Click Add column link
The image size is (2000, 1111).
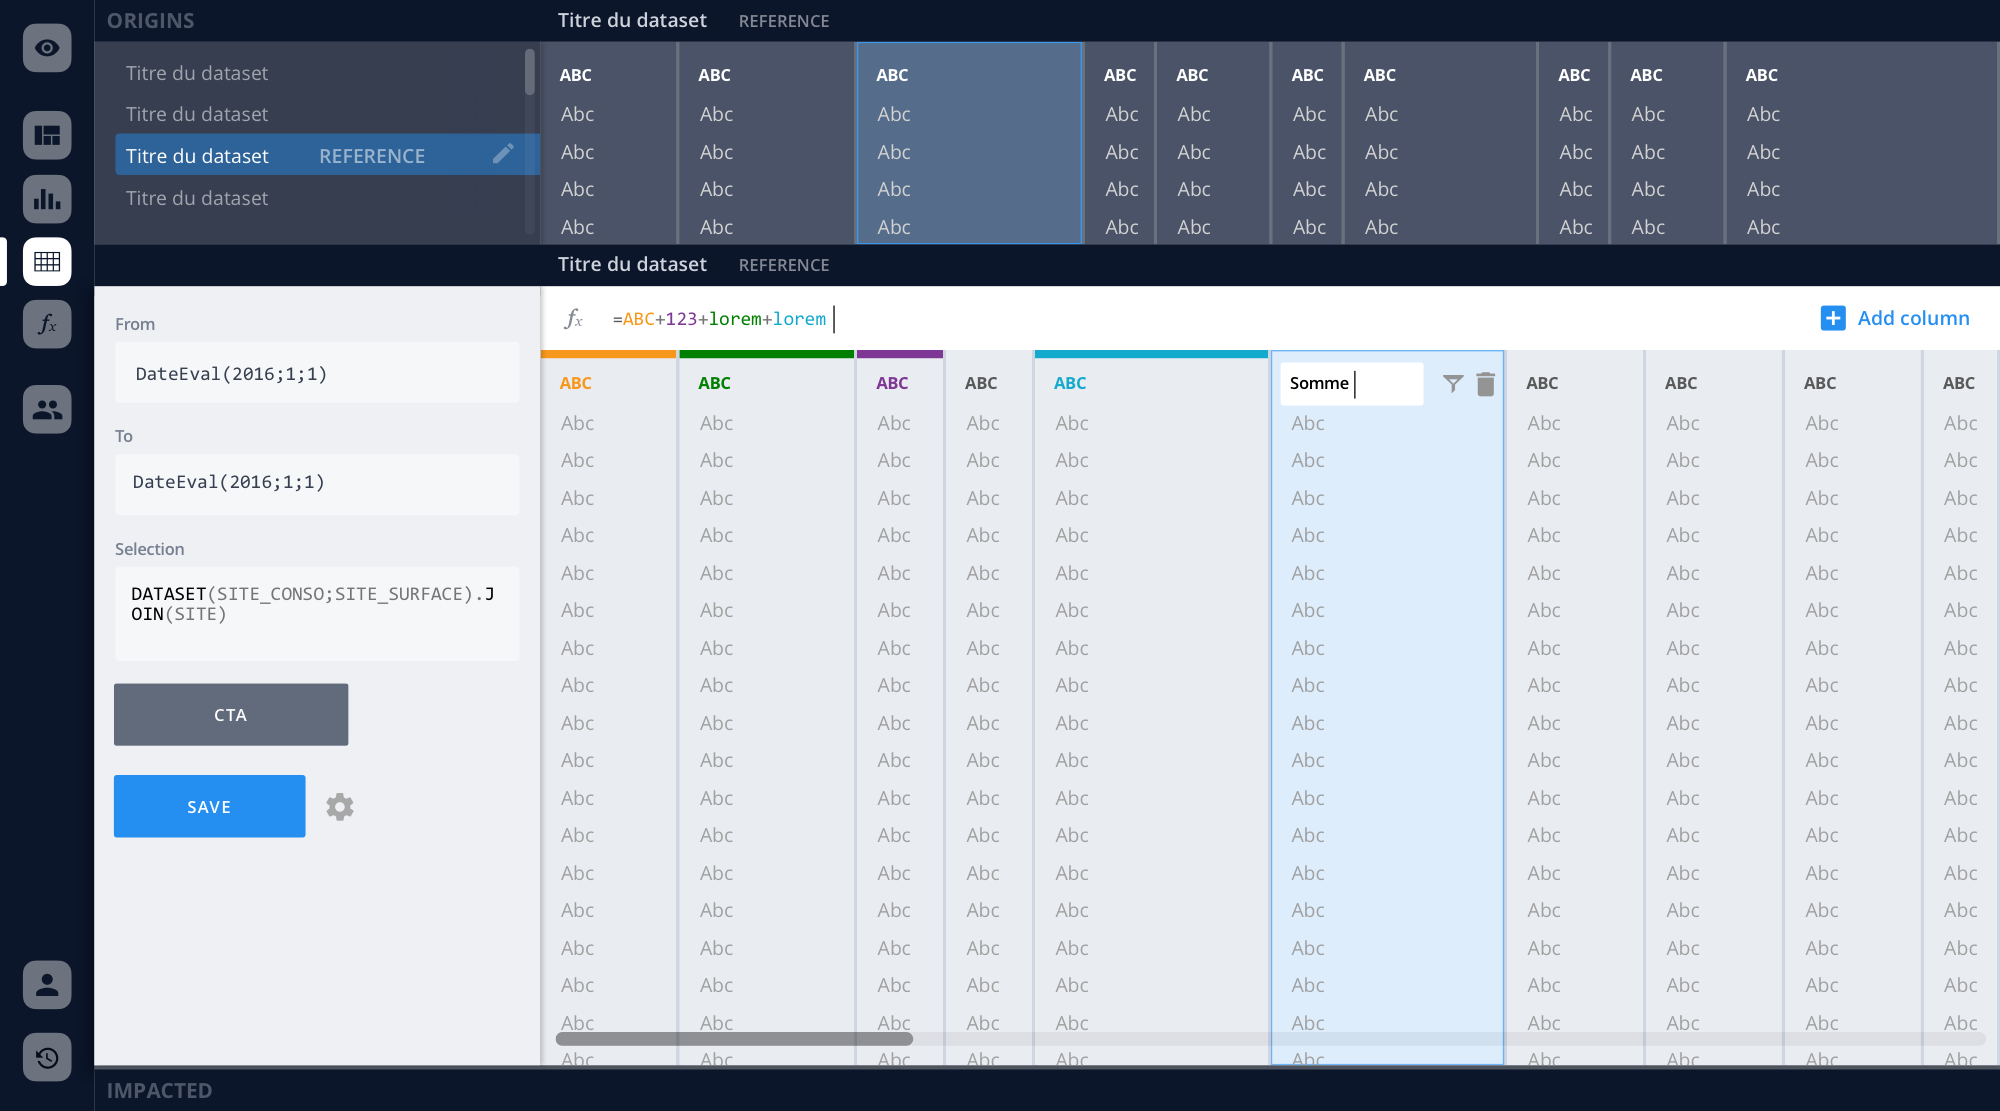1895,318
